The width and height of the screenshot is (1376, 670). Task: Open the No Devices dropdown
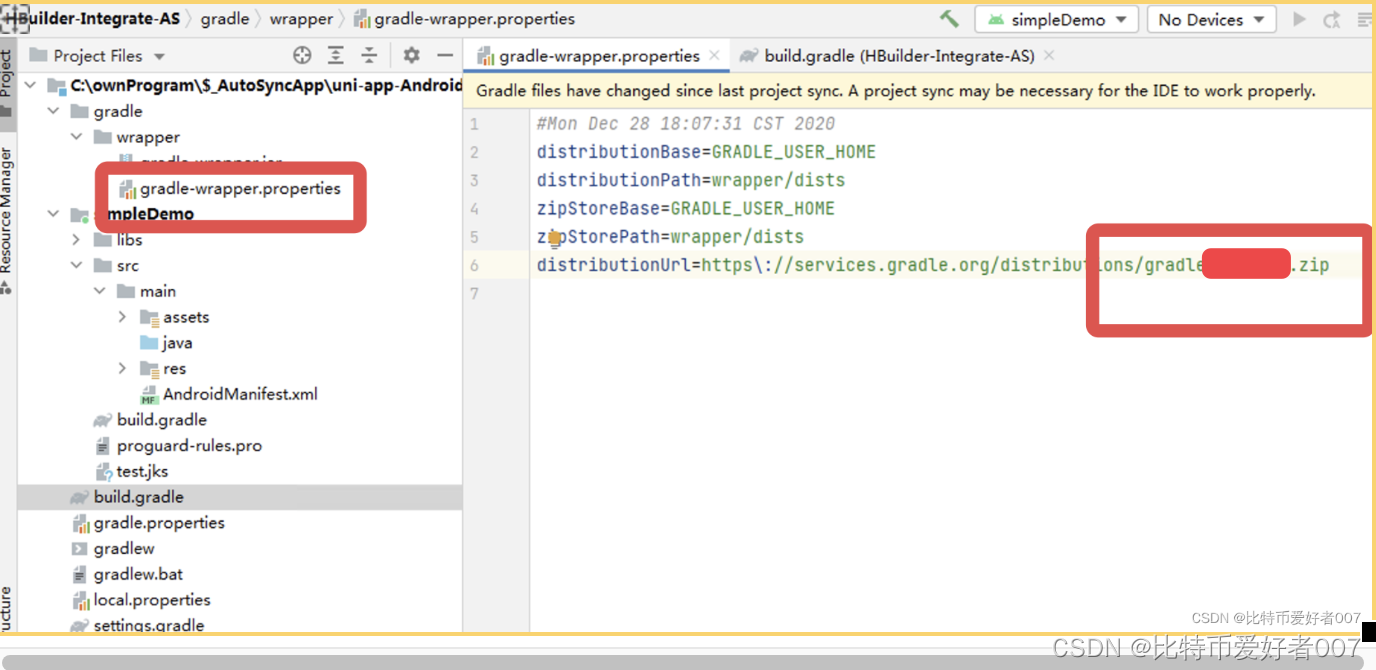tap(1210, 18)
